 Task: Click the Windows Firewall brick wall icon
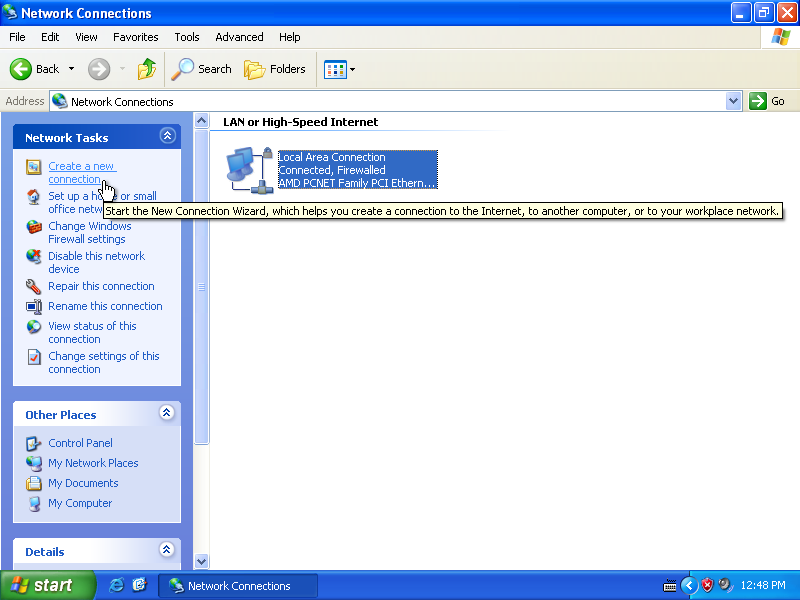click(x=34, y=227)
